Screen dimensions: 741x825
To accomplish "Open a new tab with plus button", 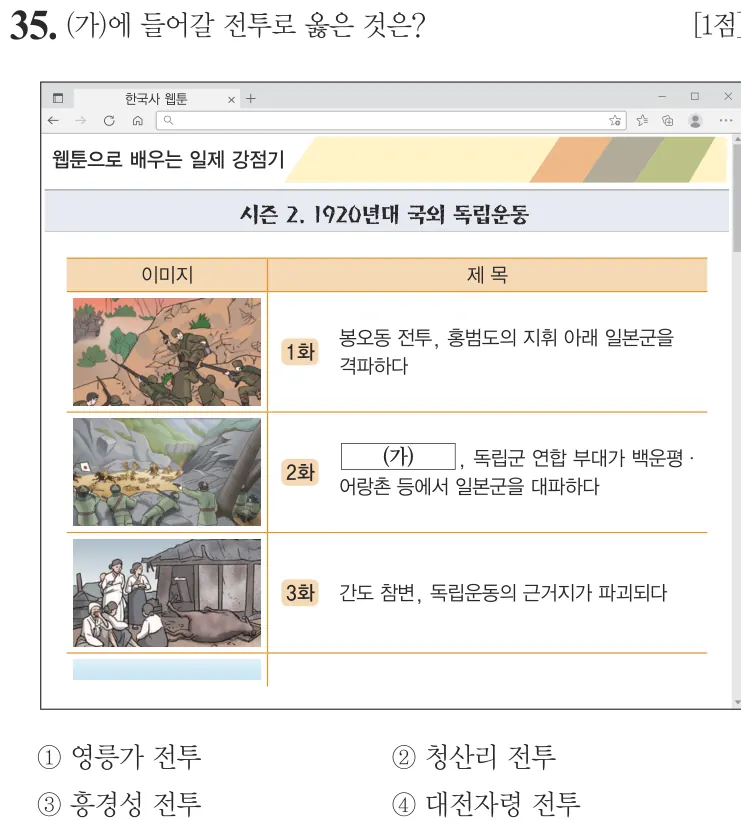I will pos(251,98).
